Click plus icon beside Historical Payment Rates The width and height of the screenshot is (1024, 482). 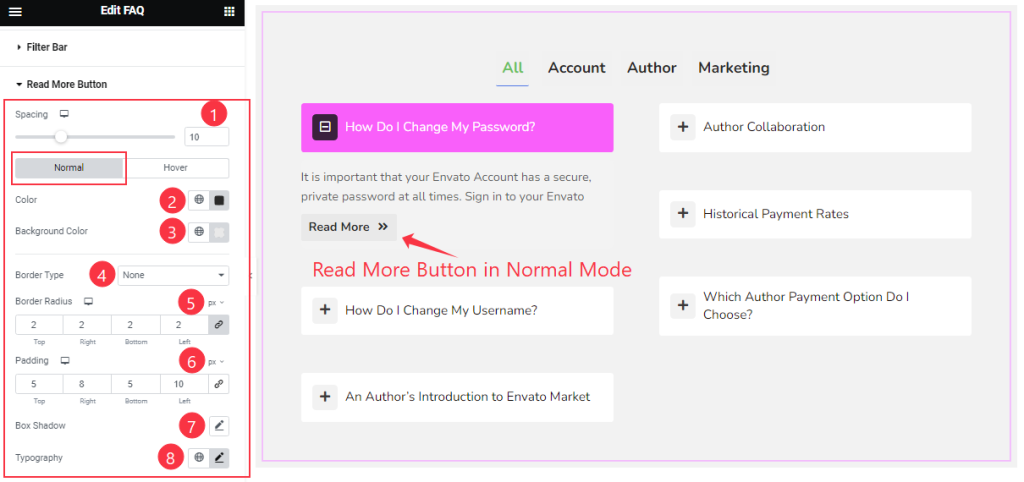pyautogui.click(x=682, y=214)
